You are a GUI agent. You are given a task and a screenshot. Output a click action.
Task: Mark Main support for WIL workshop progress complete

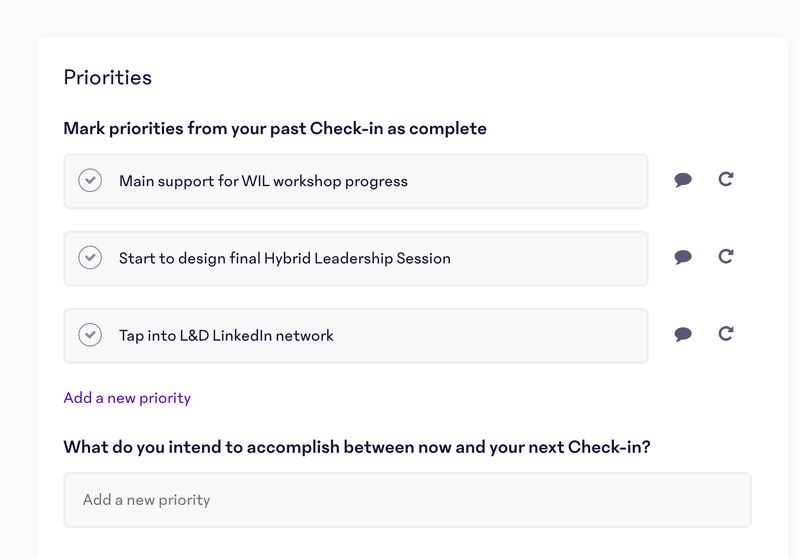(x=90, y=181)
